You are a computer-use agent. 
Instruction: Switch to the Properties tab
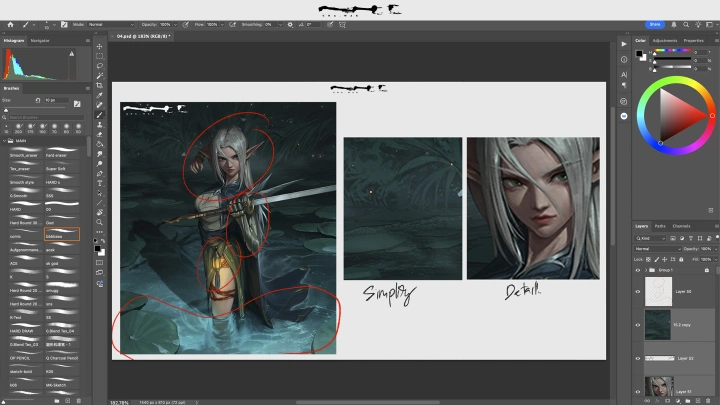coord(693,41)
